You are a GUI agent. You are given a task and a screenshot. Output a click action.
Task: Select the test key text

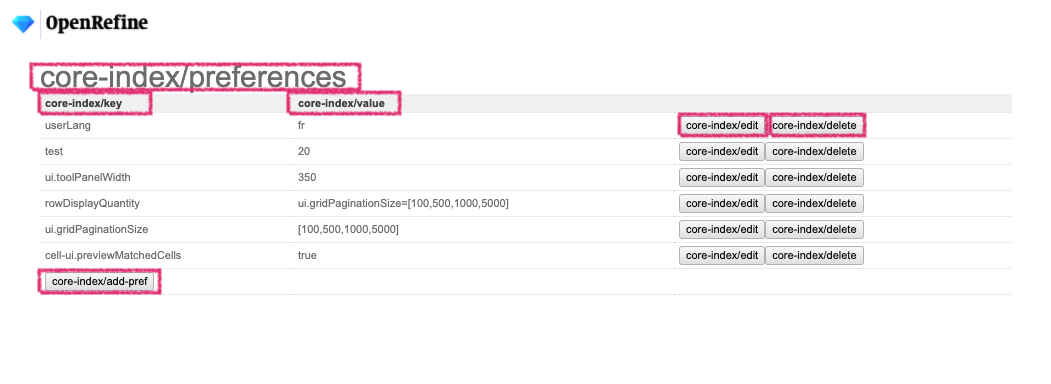(x=54, y=151)
